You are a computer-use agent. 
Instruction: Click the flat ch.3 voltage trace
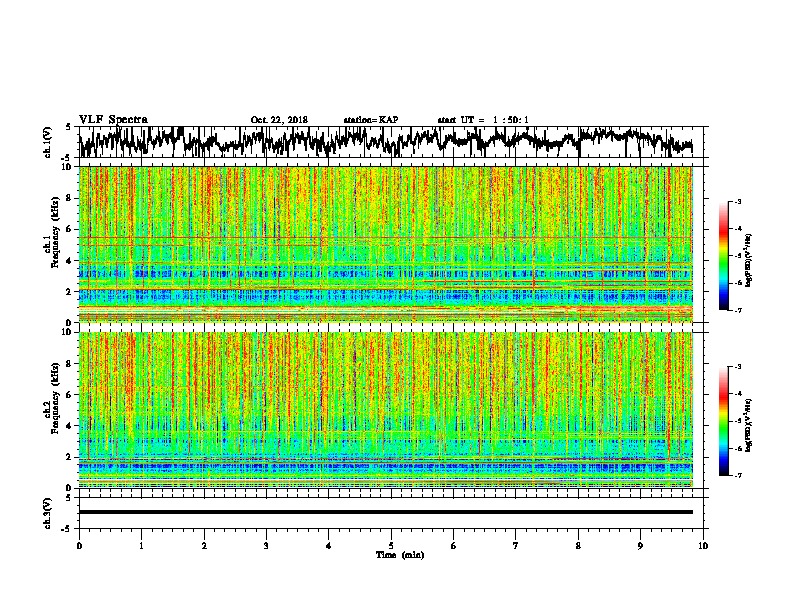(x=385, y=512)
